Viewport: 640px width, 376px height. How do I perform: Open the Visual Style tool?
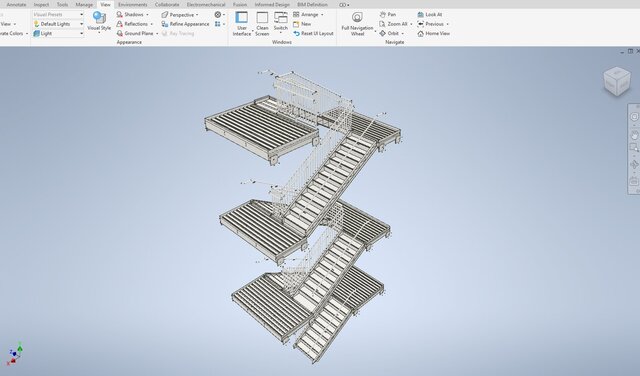99,22
